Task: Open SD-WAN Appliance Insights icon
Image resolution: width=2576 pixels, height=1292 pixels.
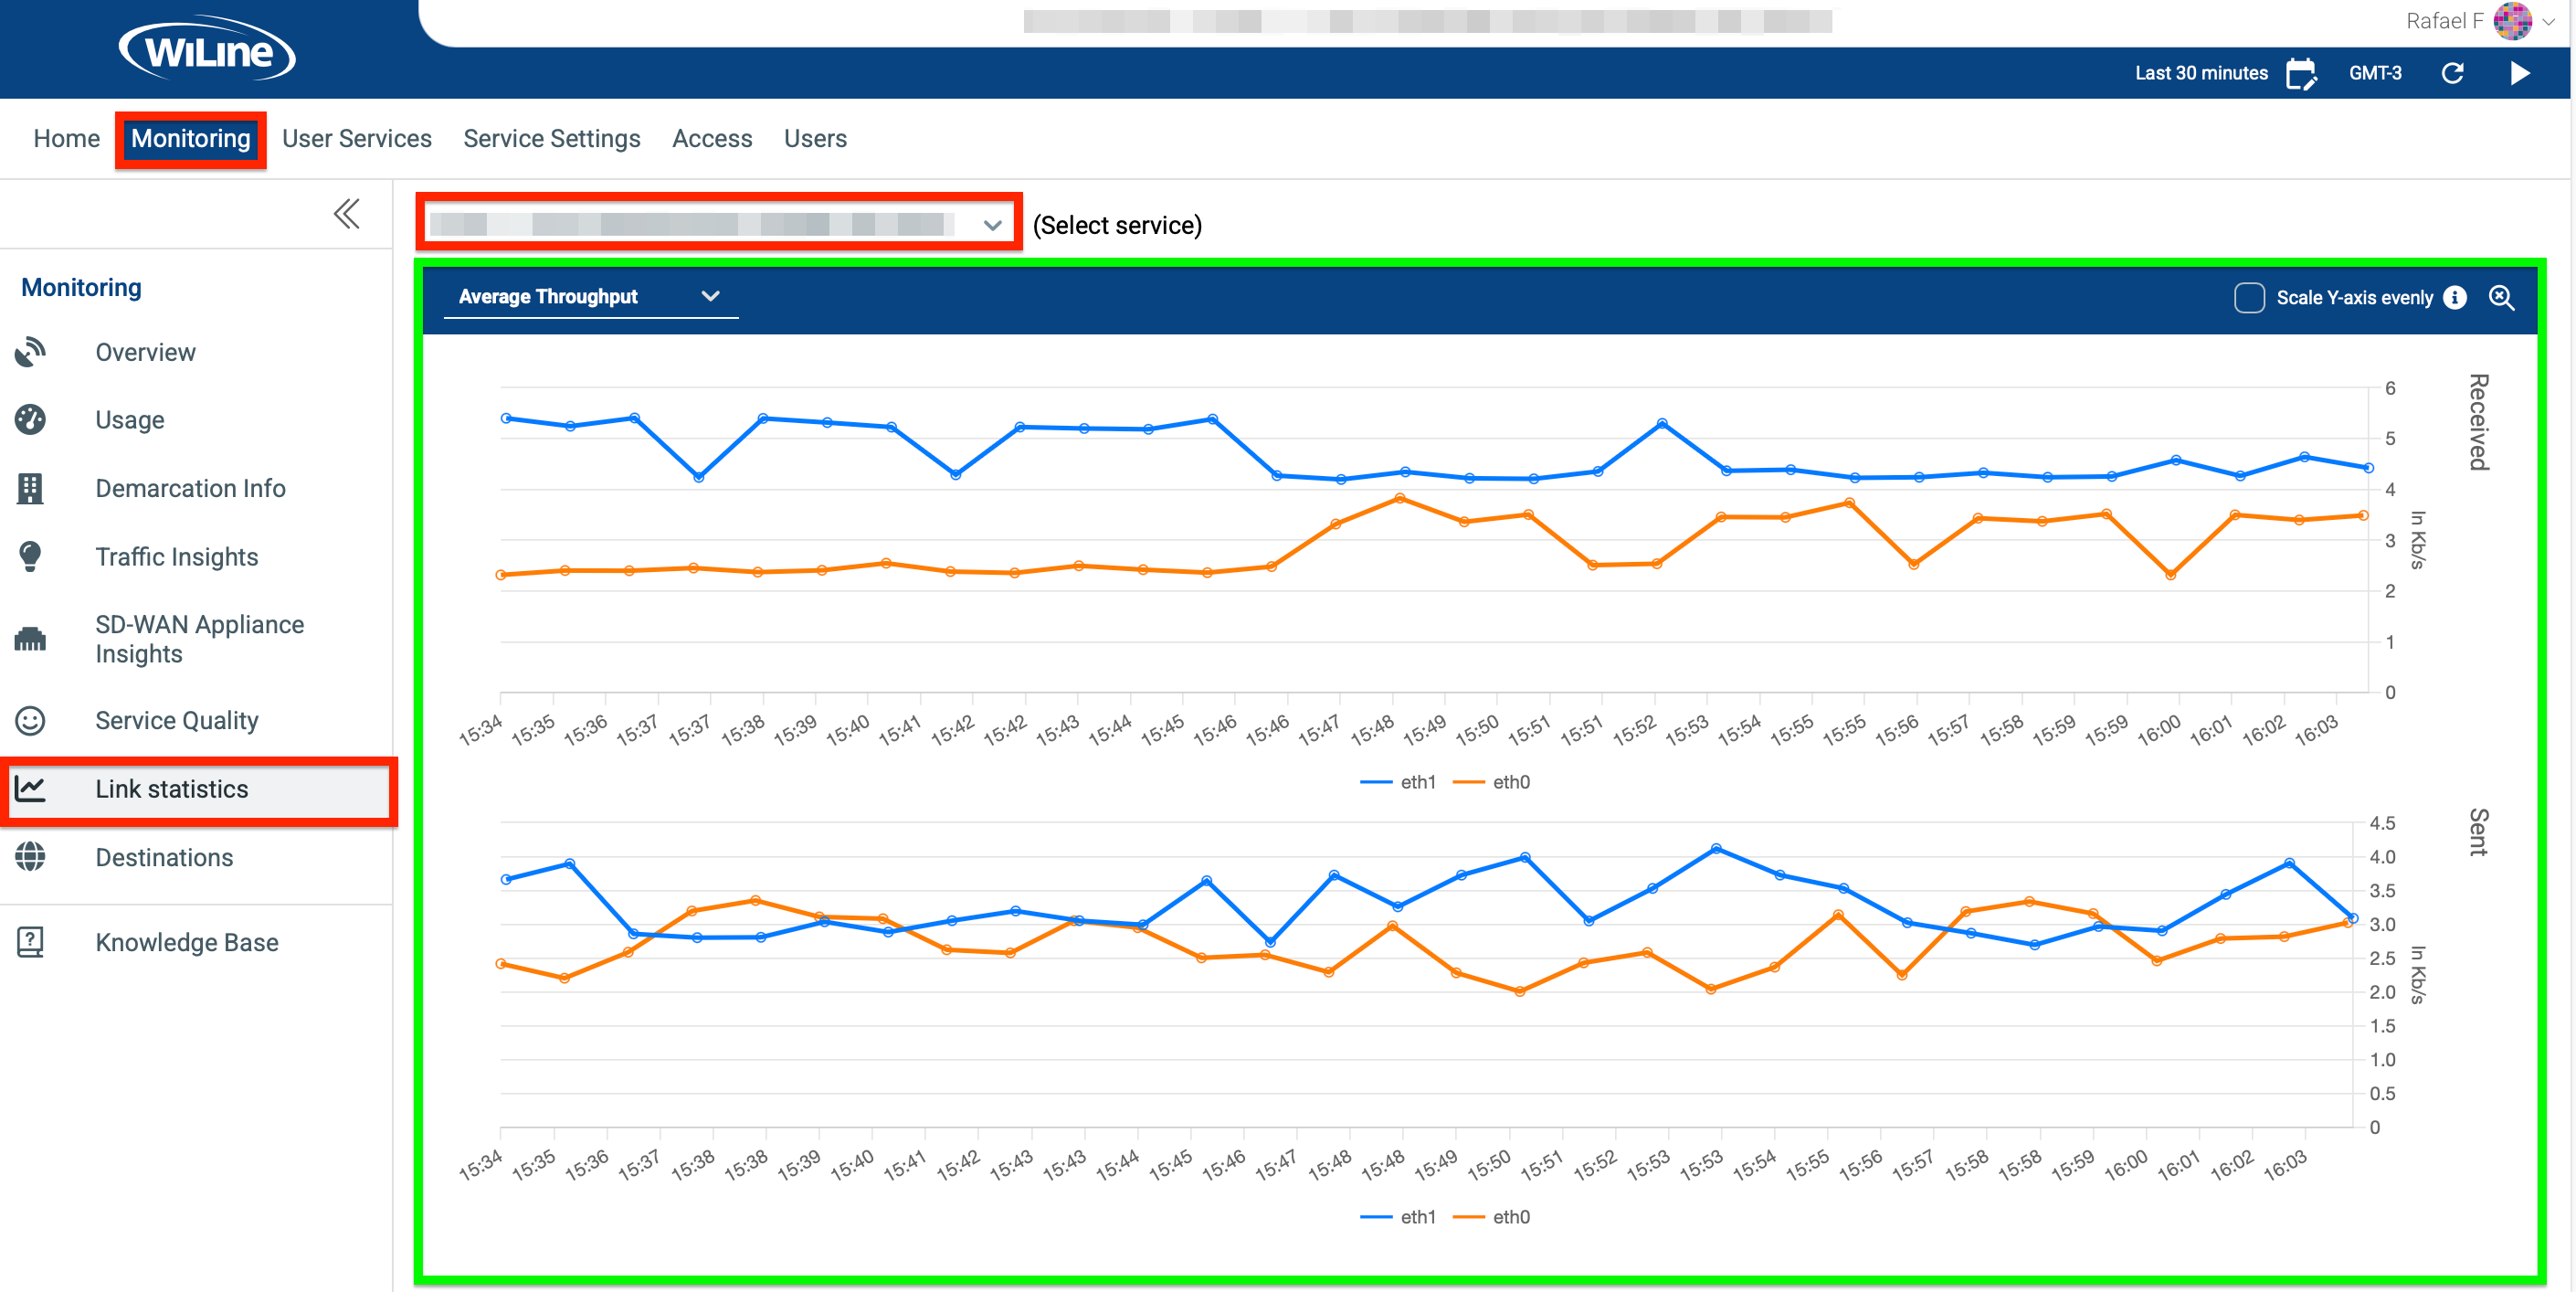Action: (x=31, y=639)
